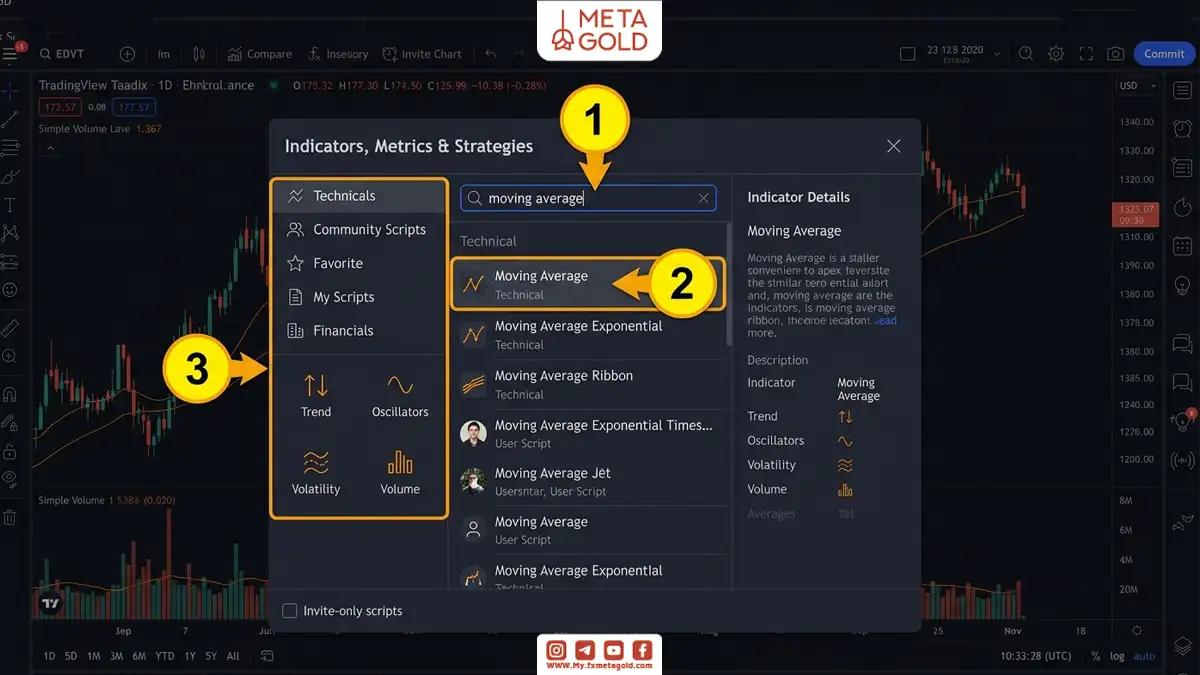Screen dimensions: 1200x675
Task: Open emoji icons tool
Action: pyautogui.click(x=10, y=290)
